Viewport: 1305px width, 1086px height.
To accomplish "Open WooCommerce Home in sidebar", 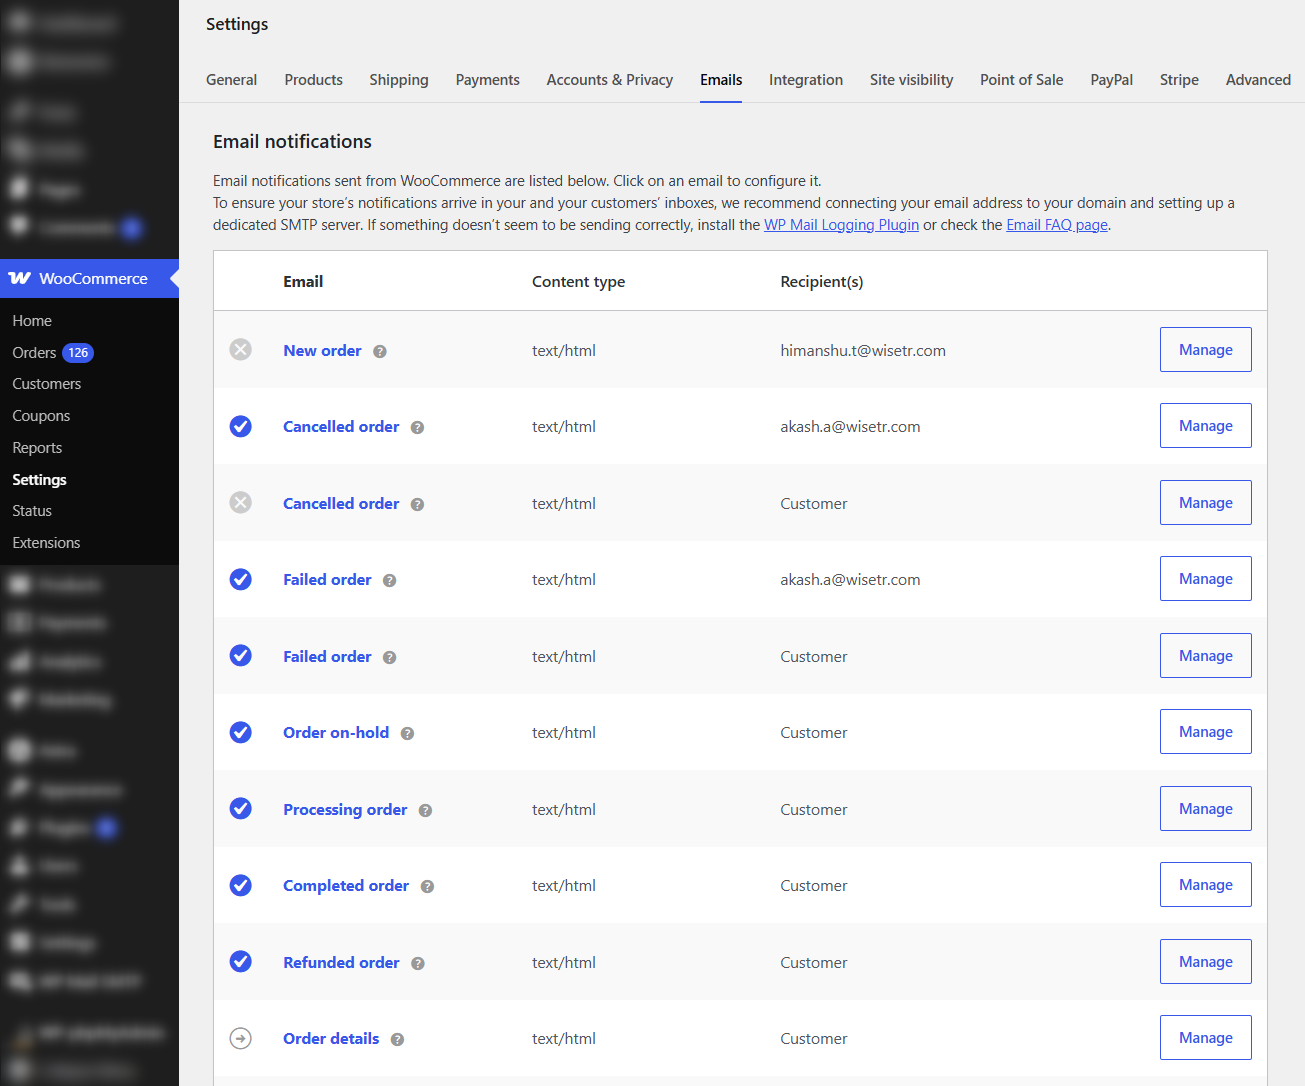I will 32,321.
